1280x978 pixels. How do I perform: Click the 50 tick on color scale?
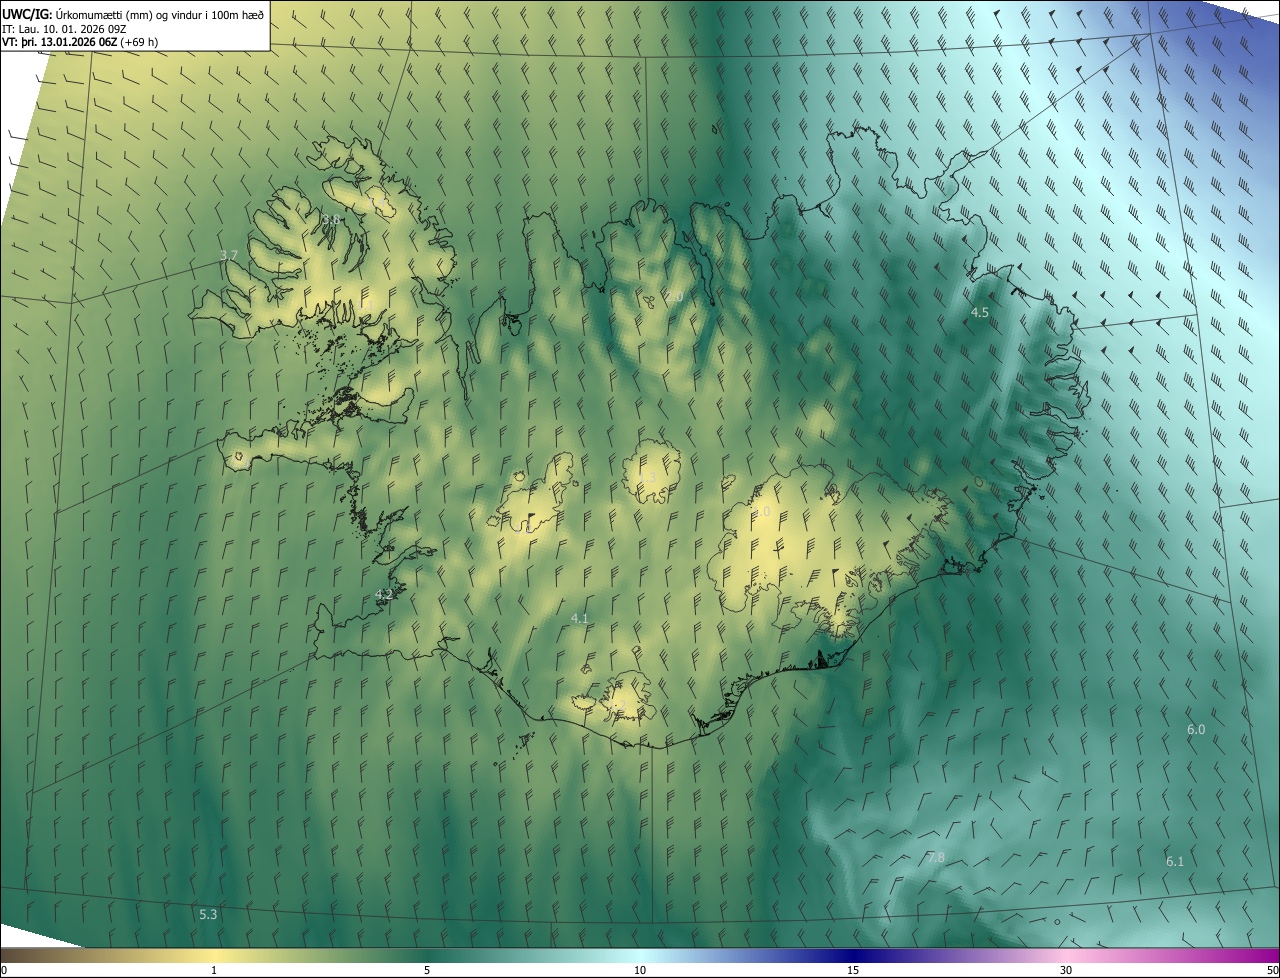point(1272,970)
